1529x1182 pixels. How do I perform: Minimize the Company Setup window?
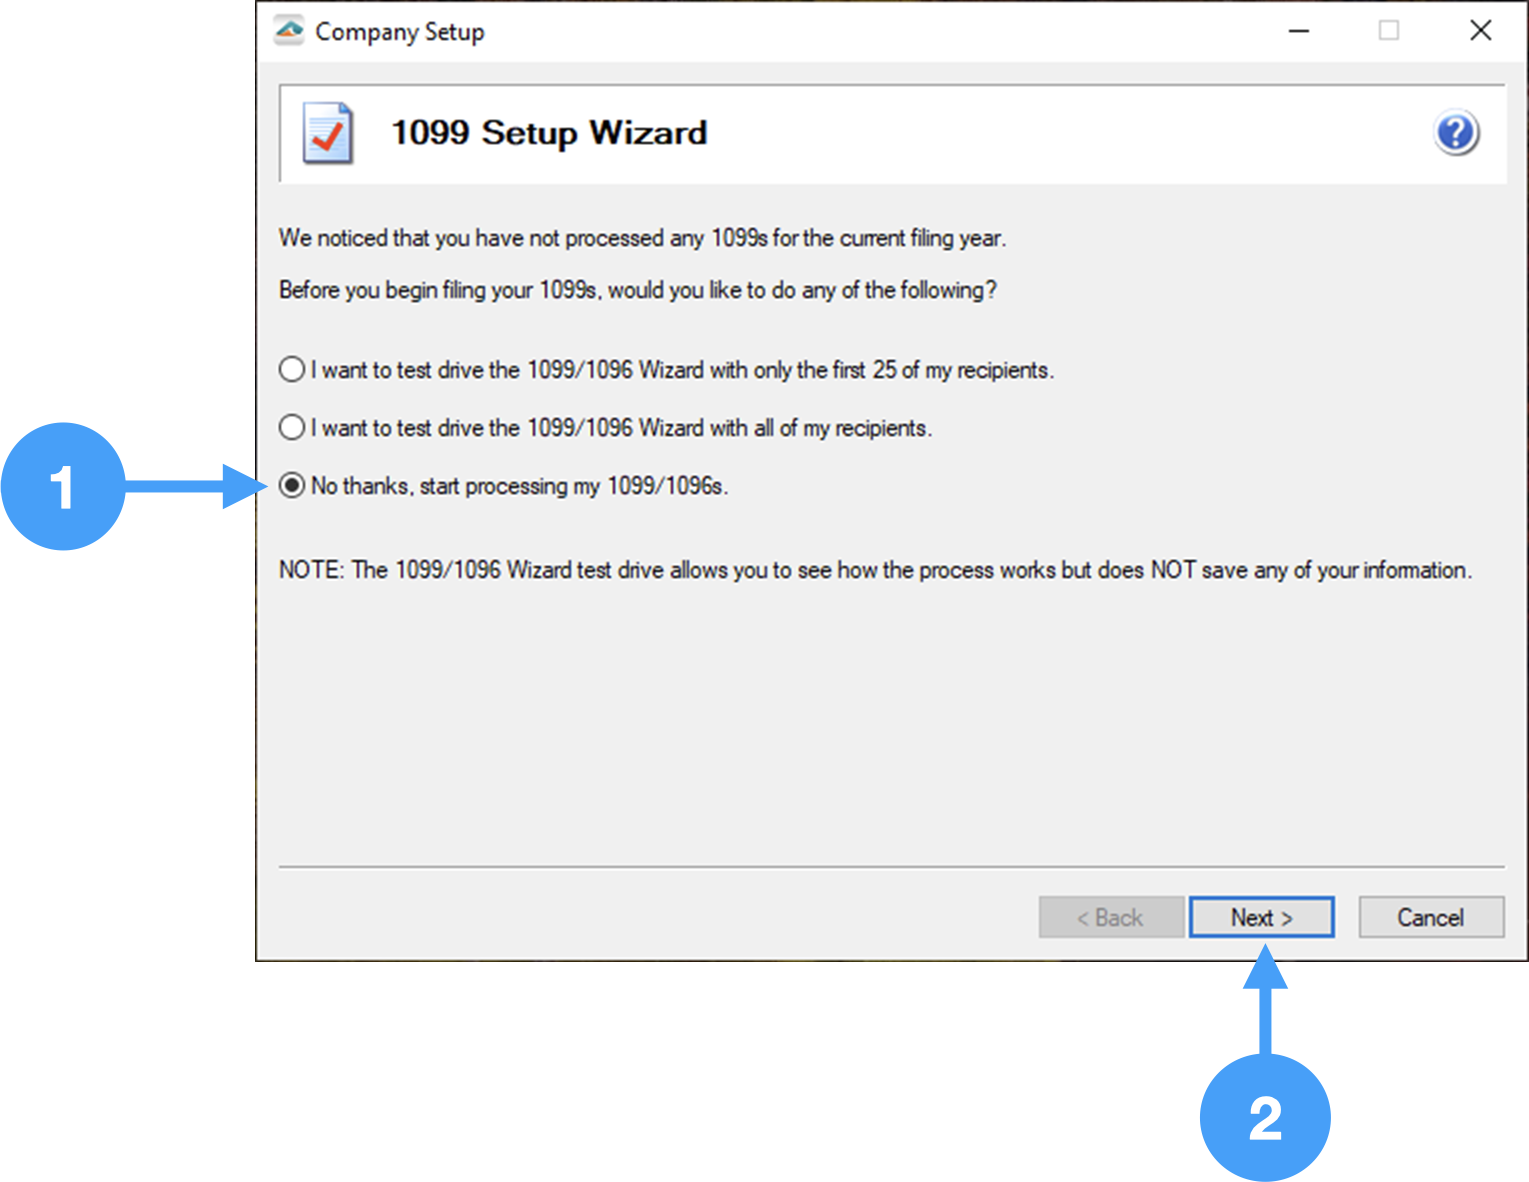pos(1298,31)
